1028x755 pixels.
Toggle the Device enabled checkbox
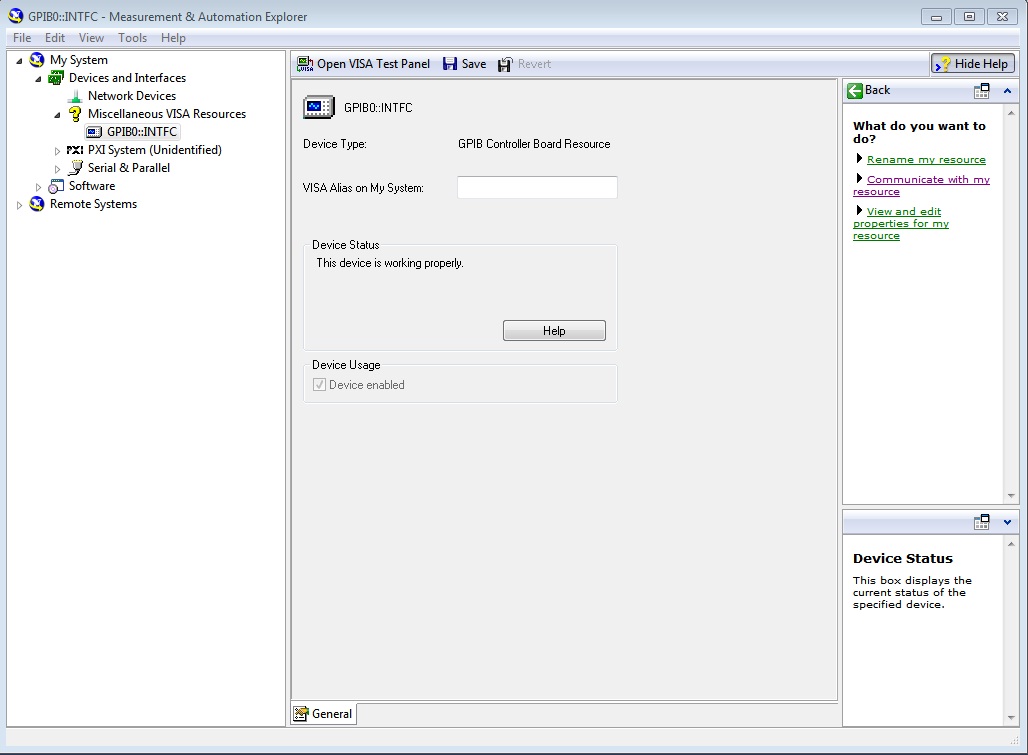[x=319, y=385]
